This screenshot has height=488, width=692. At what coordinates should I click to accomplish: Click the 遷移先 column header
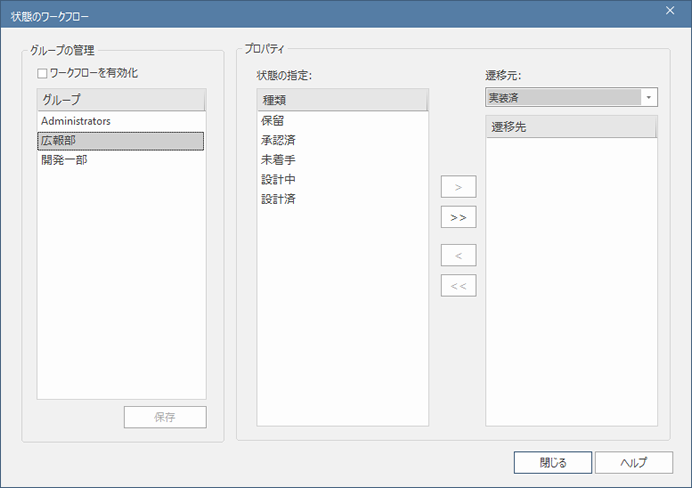[x=570, y=127]
